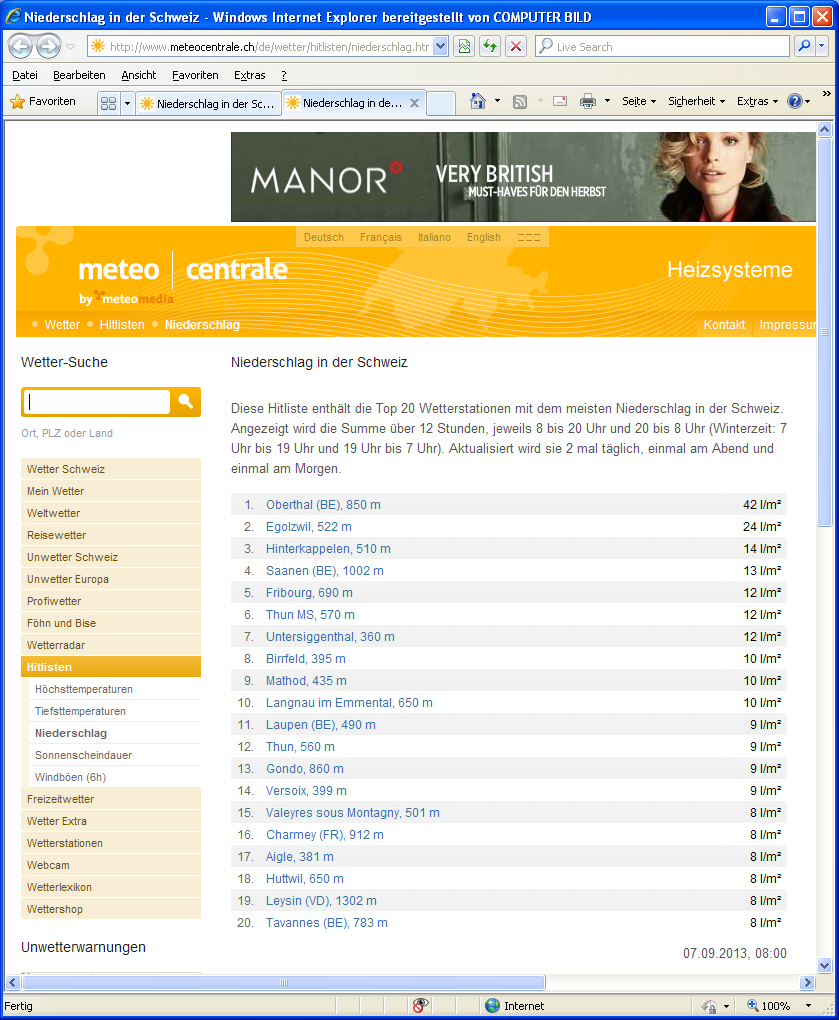The width and height of the screenshot is (839, 1020).
Task: Click the compatibility view icon
Action: click(464, 46)
